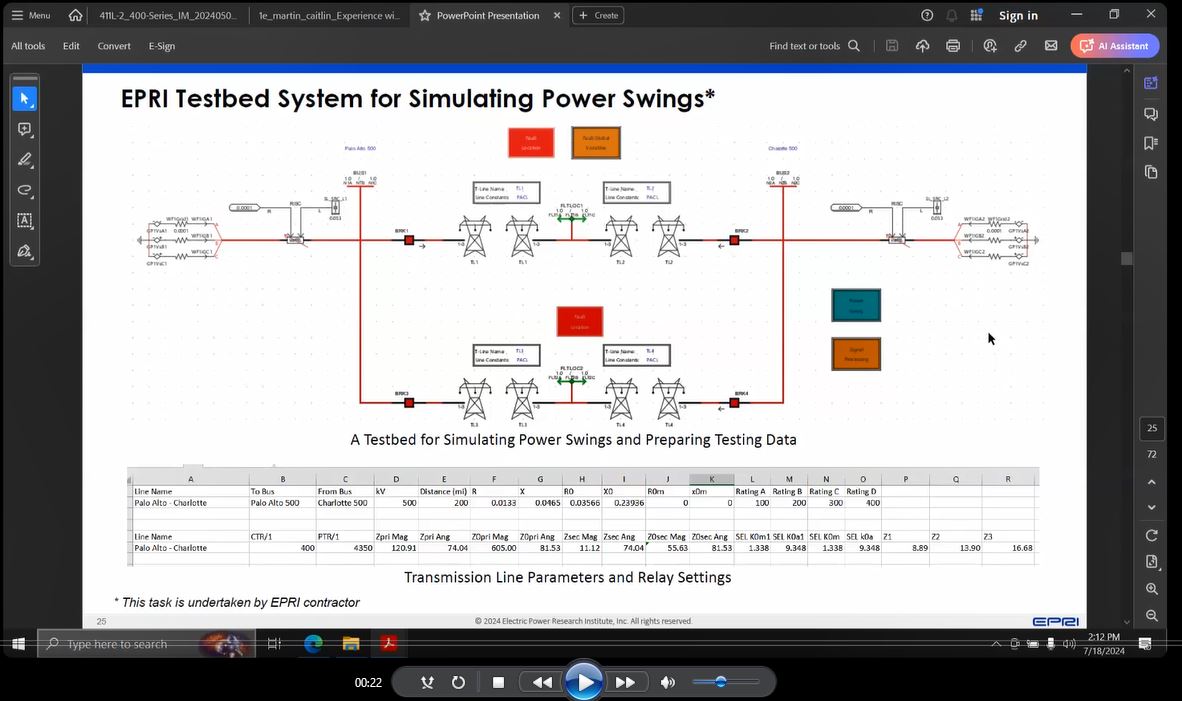Select the arrow selection tool
The image size is (1182, 701).
pyautogui.click(x=25, y=99)
